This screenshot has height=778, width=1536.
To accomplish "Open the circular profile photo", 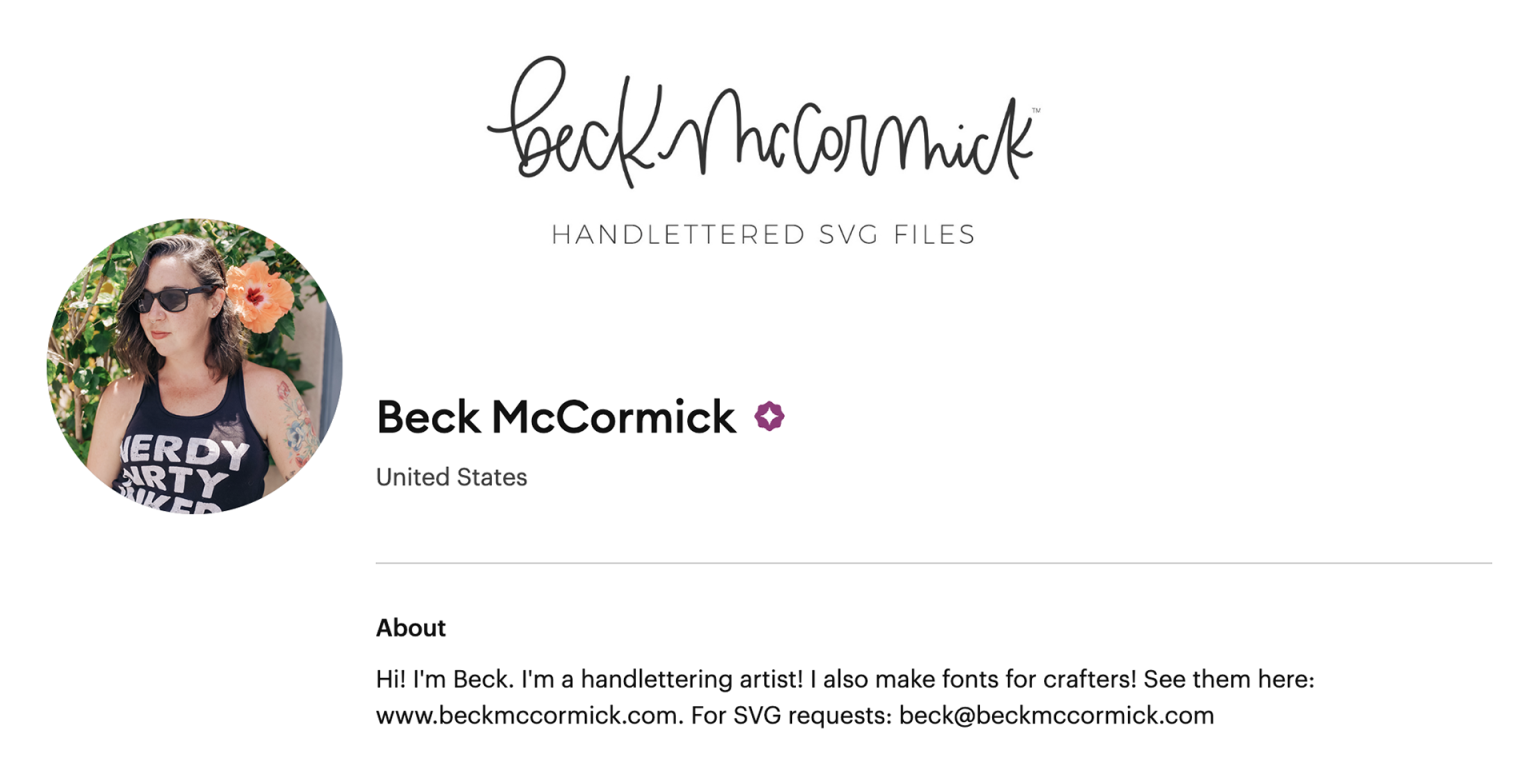I will coord(195,366).
